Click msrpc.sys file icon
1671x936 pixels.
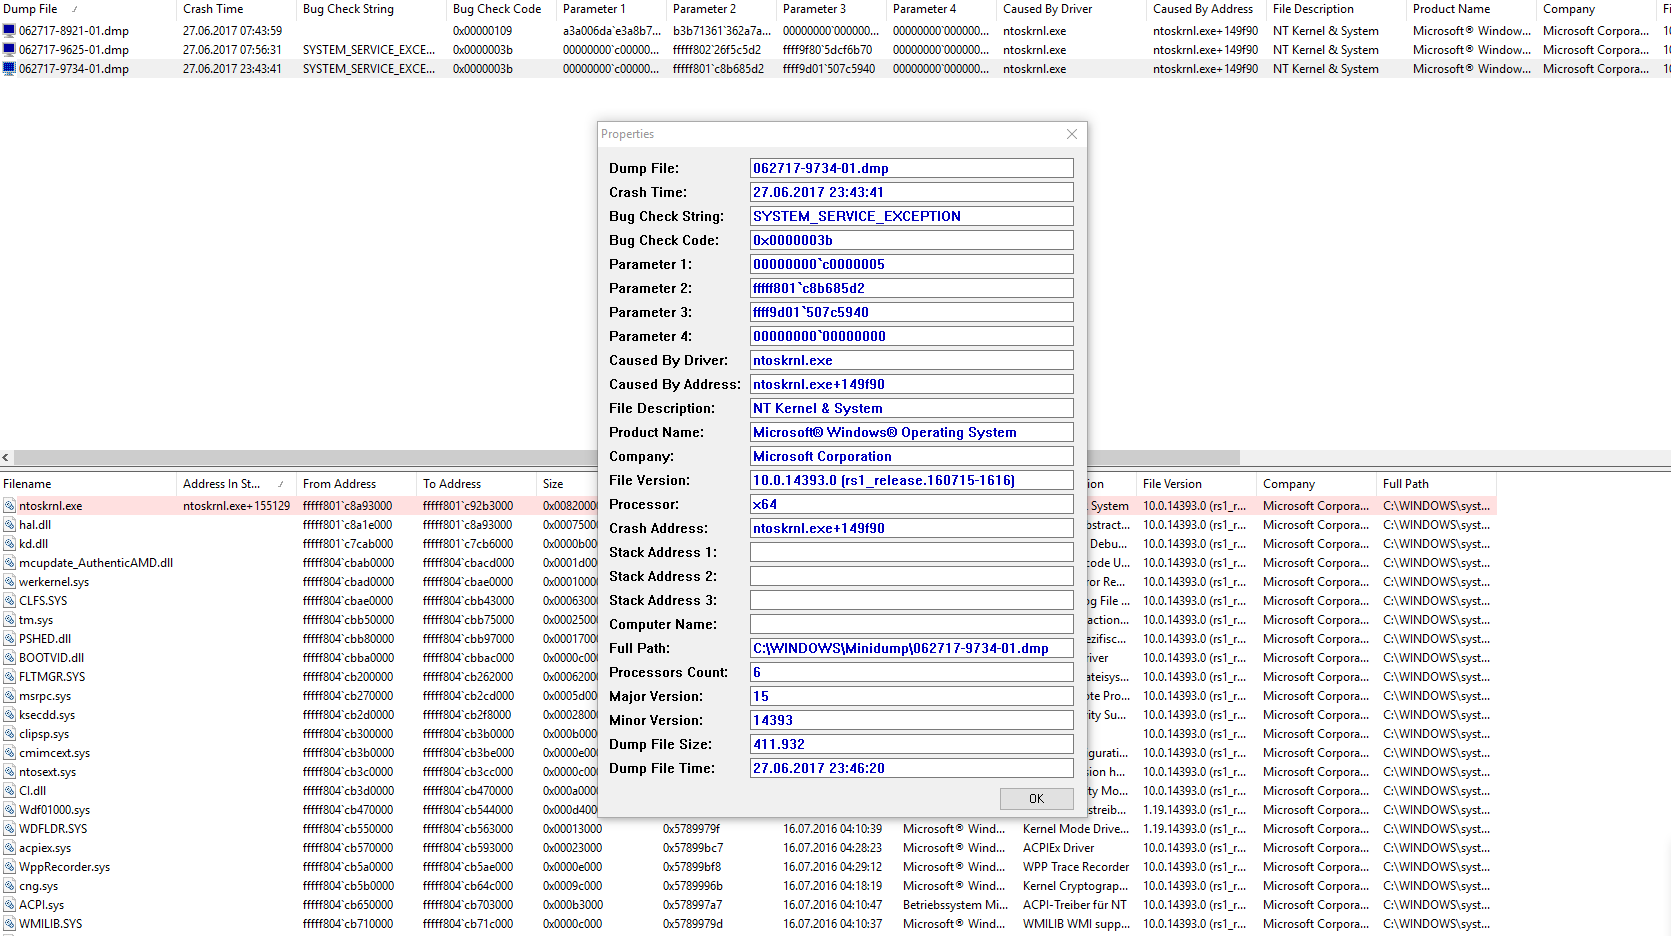click(x=9, y=696)
